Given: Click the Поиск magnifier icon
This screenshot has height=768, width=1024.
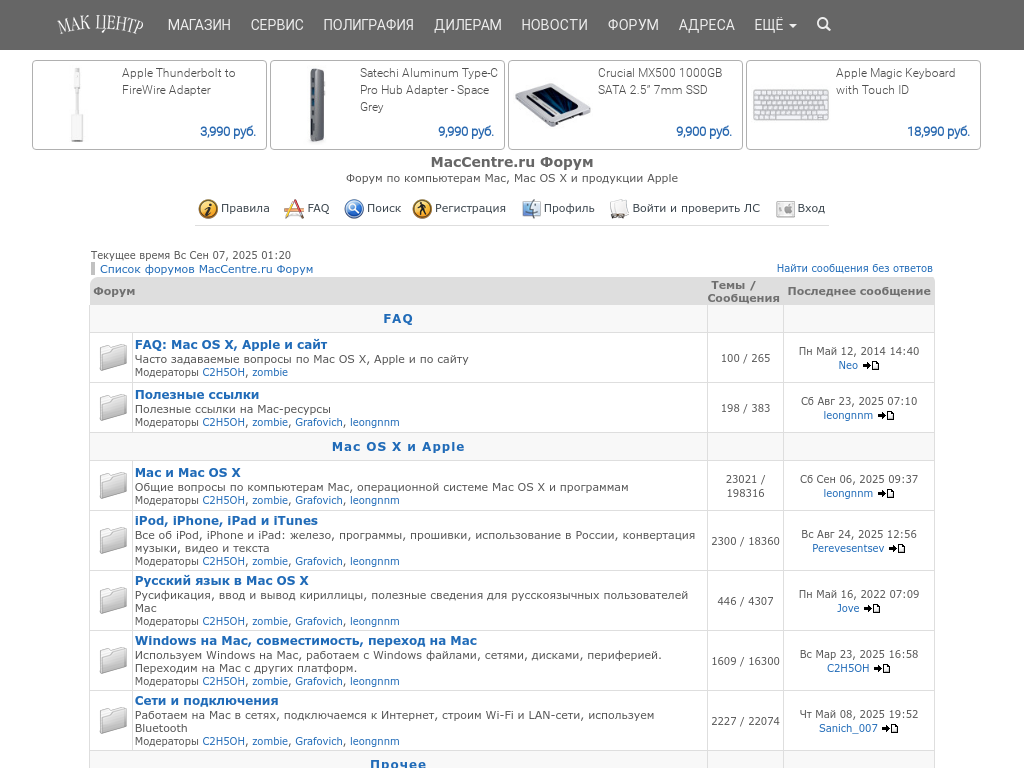Looking at the screenshot, I should (x=354, y=209).
